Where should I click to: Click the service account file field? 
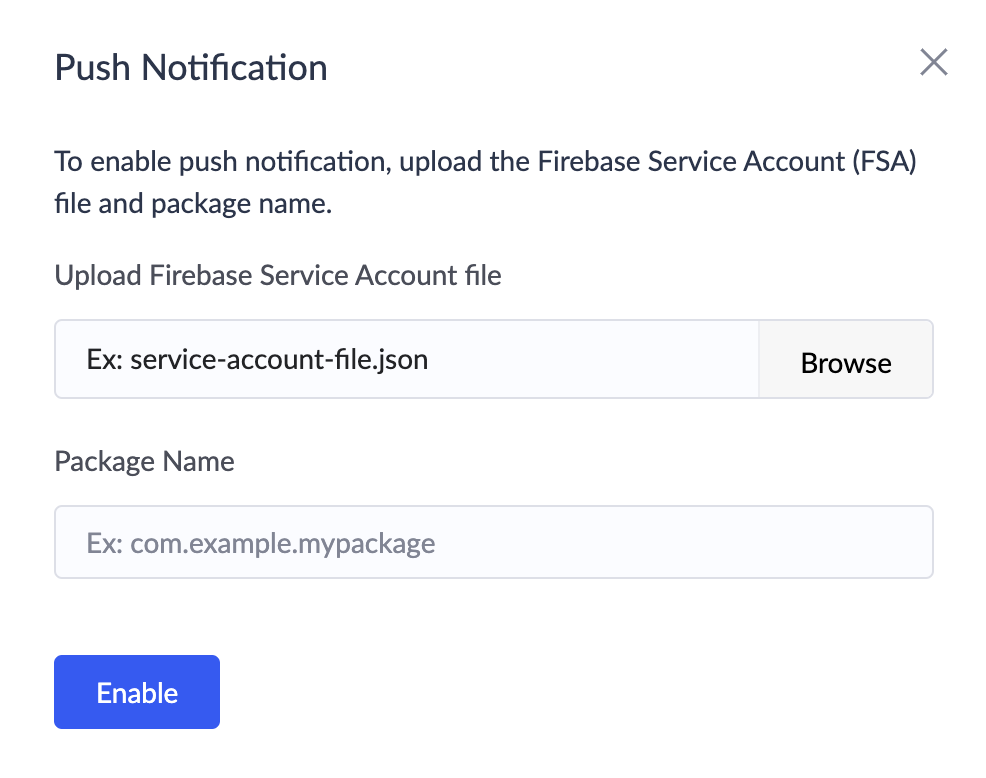407,360
